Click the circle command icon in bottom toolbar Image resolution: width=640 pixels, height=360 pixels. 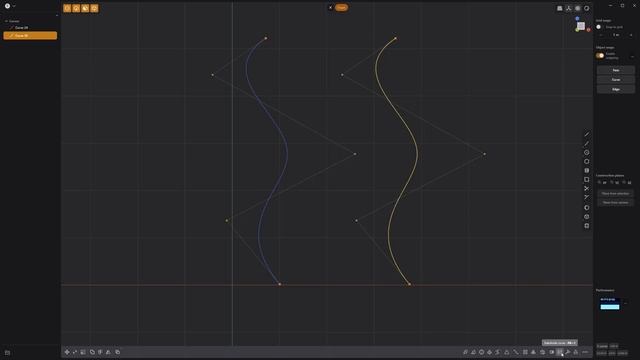point(482,352)
